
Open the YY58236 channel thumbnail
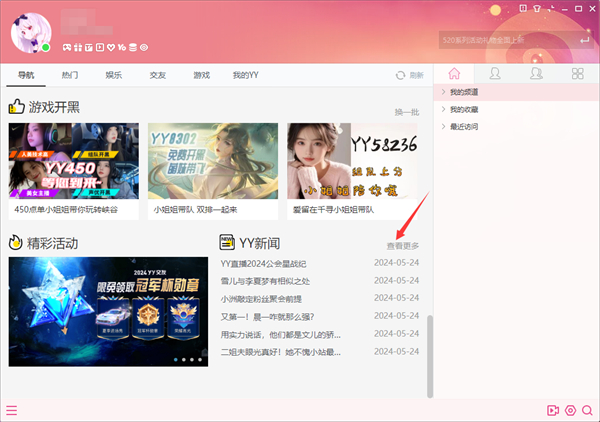[x=352, y=161]
